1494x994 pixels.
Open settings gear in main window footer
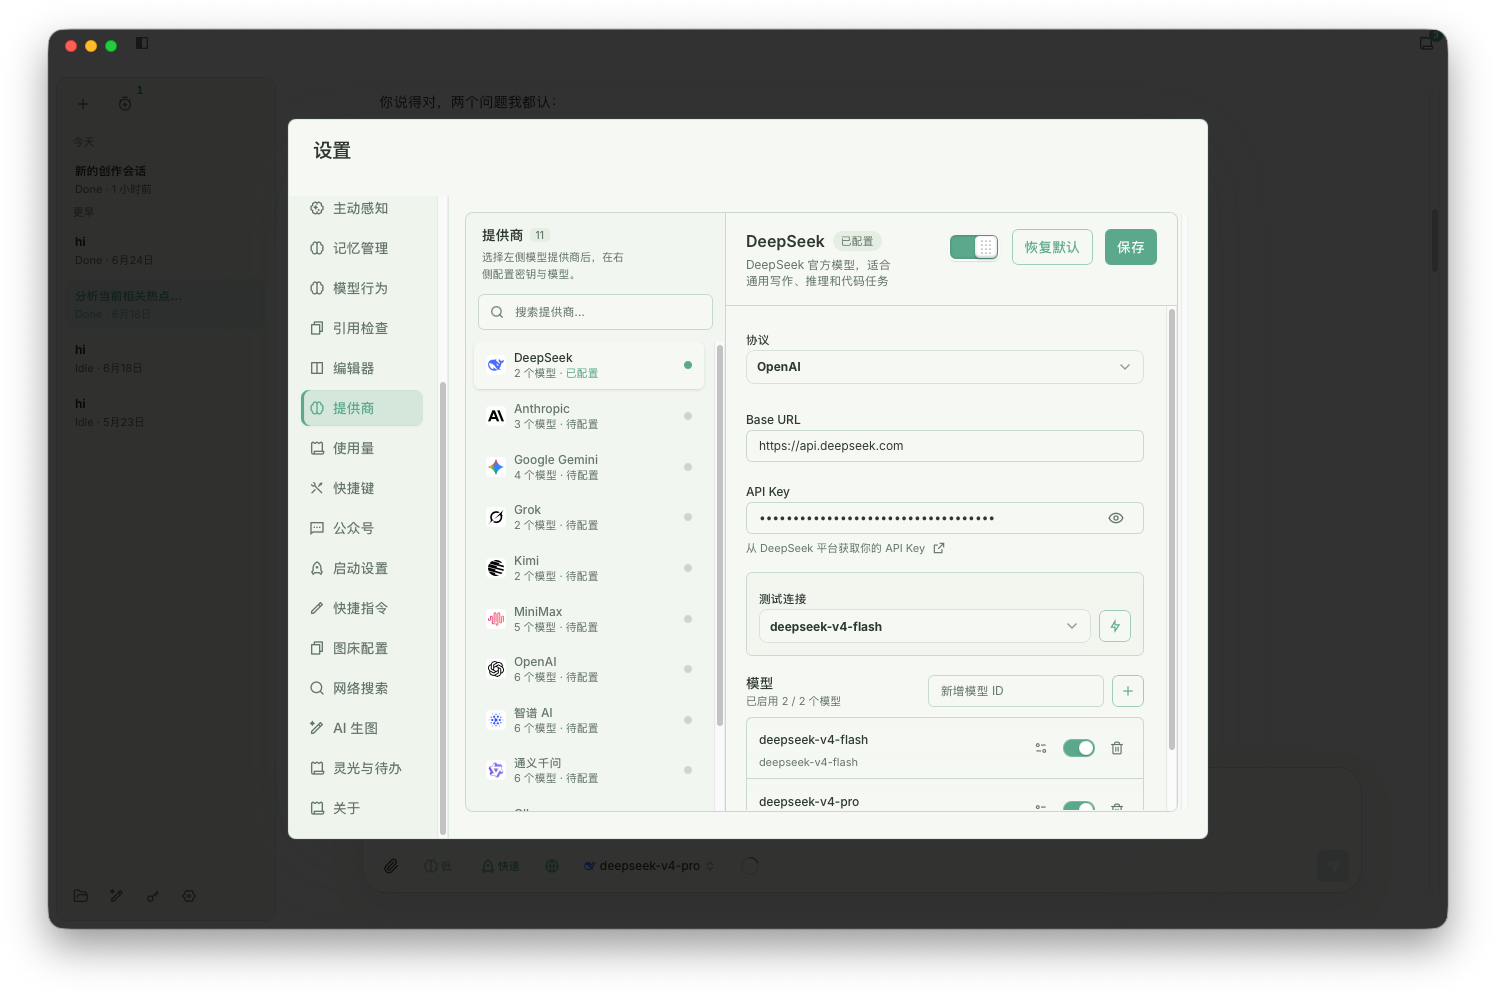[x=189, y=896]
